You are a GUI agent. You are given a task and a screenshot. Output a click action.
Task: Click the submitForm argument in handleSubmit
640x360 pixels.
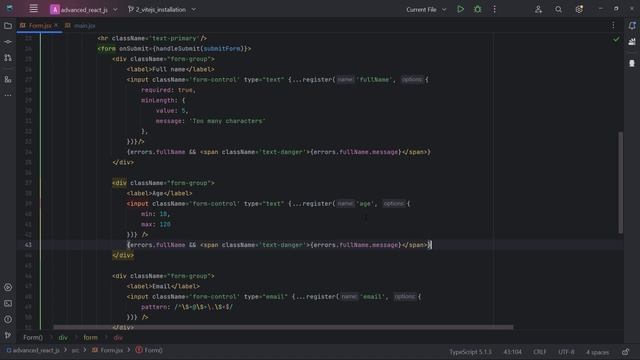pos(222,49)
